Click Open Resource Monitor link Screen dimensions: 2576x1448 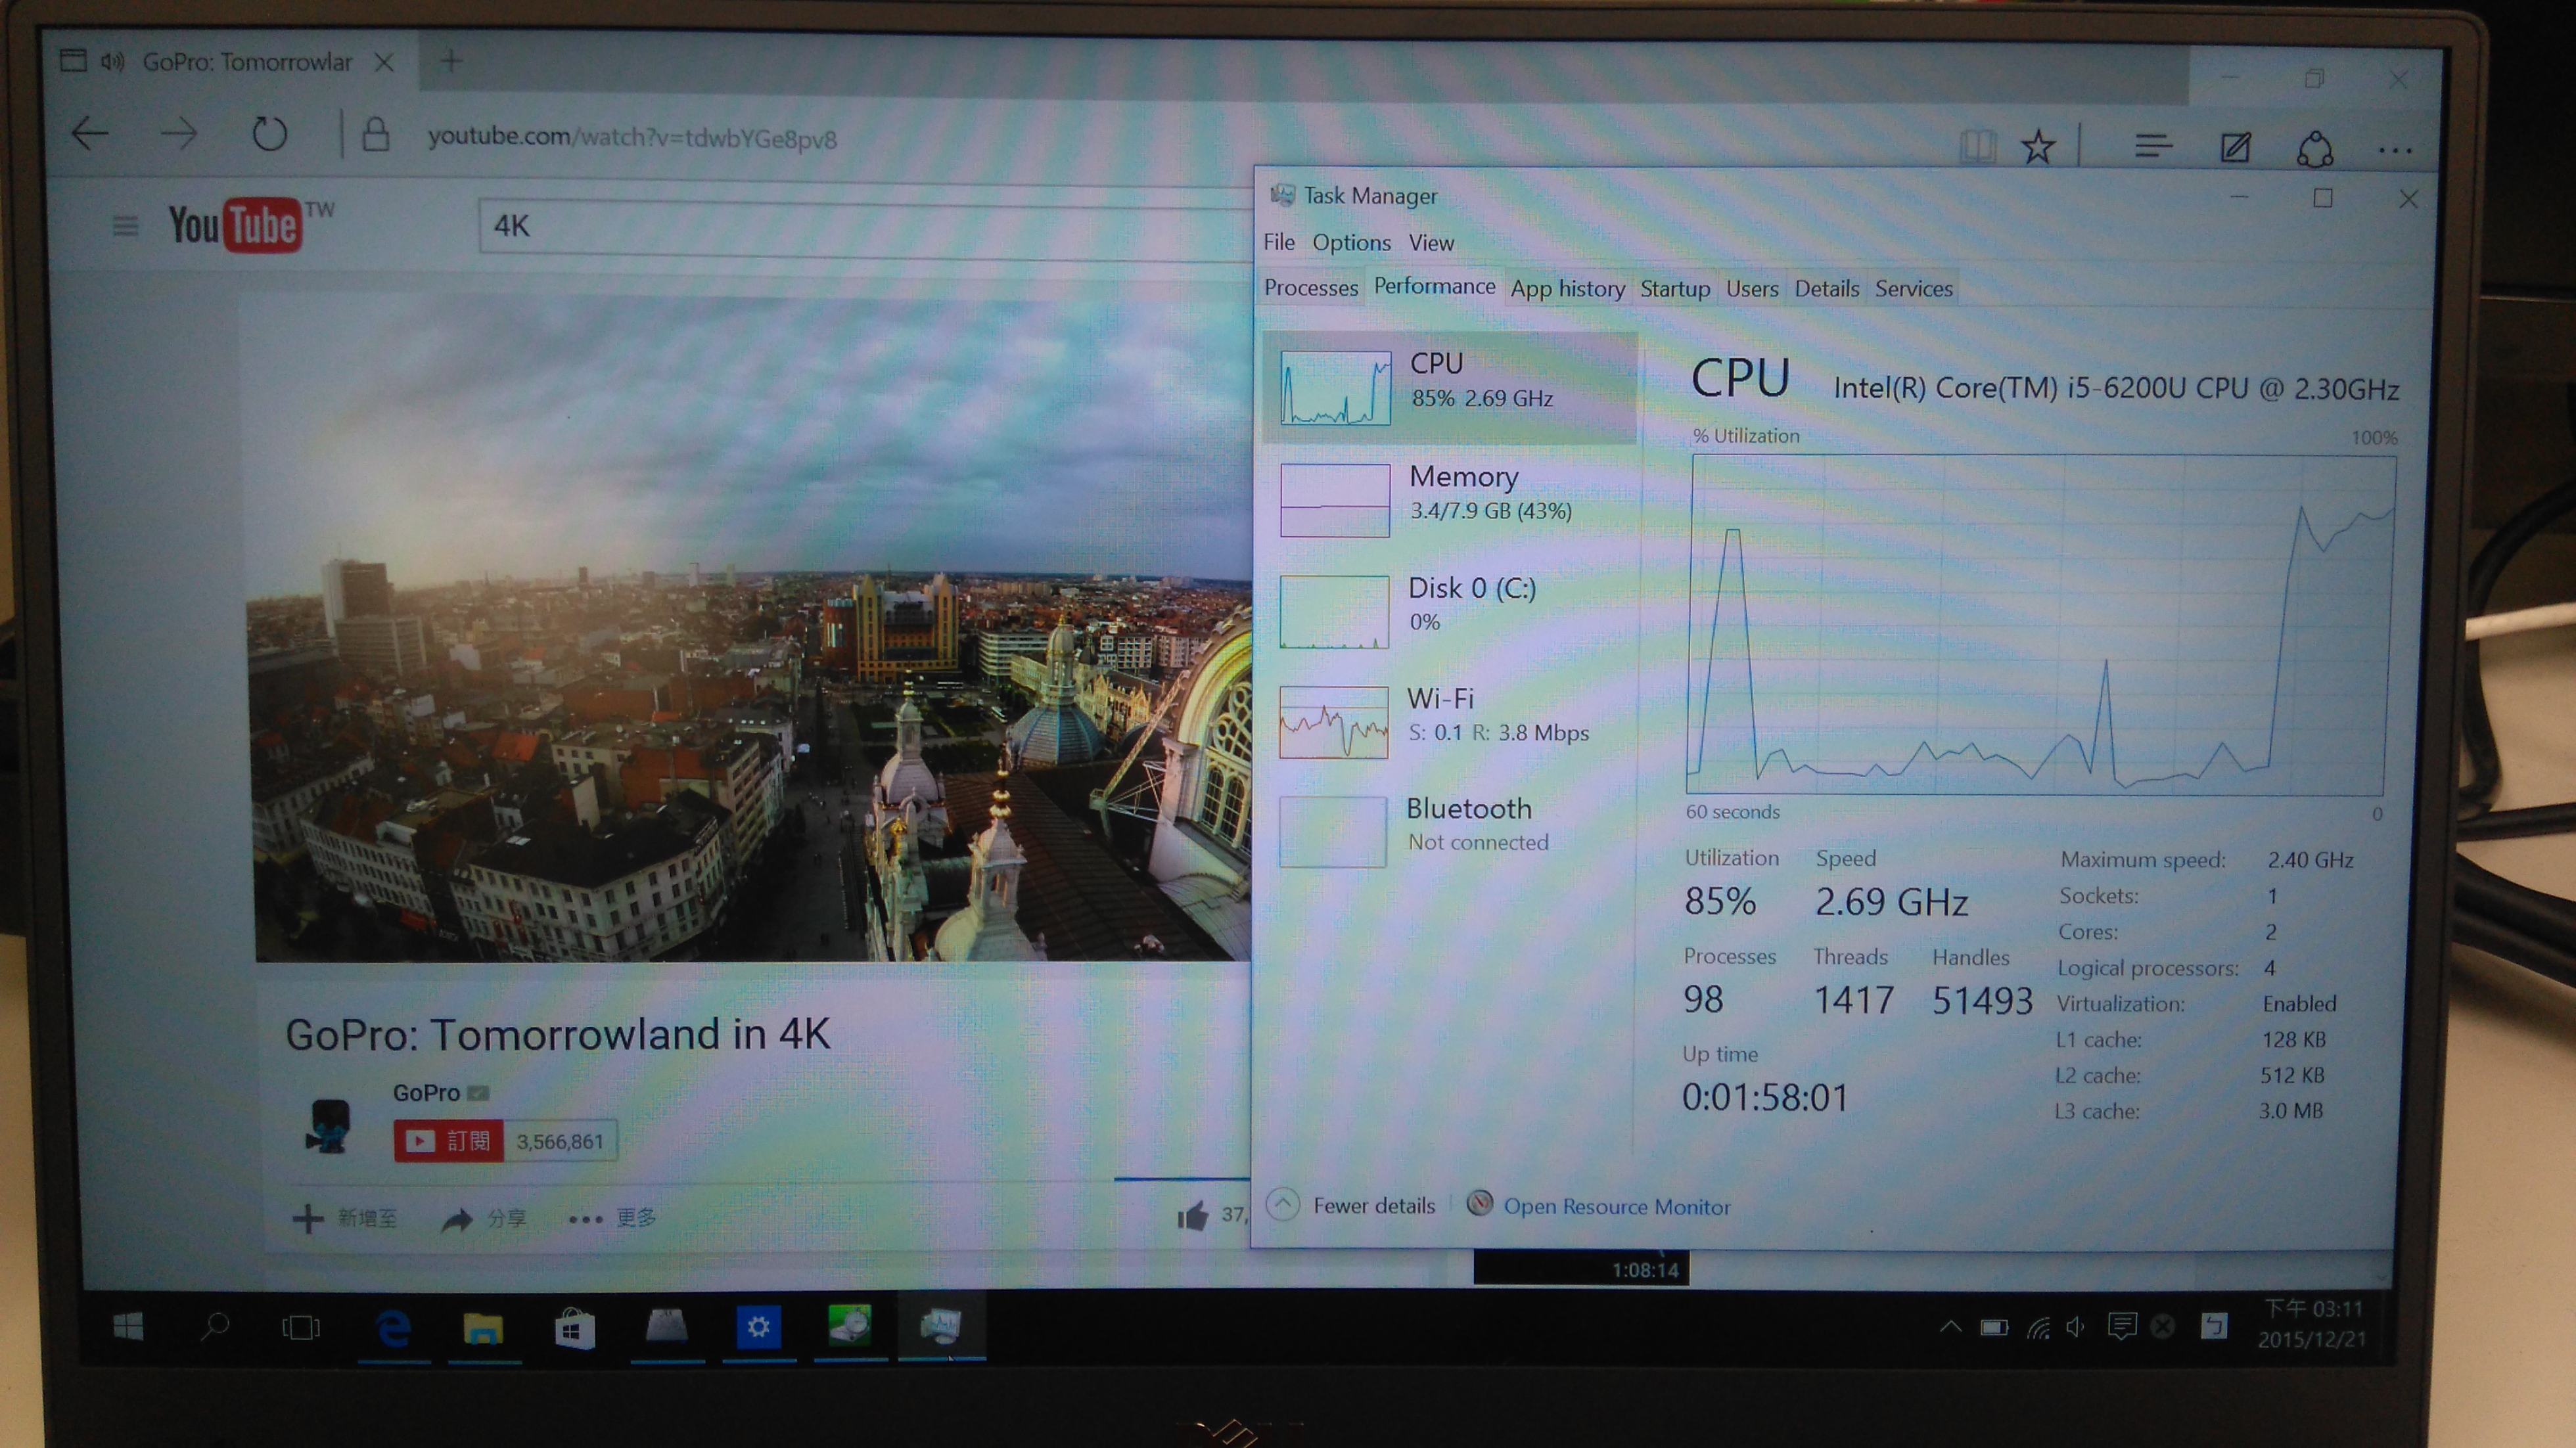(x=1616, y=1207)
